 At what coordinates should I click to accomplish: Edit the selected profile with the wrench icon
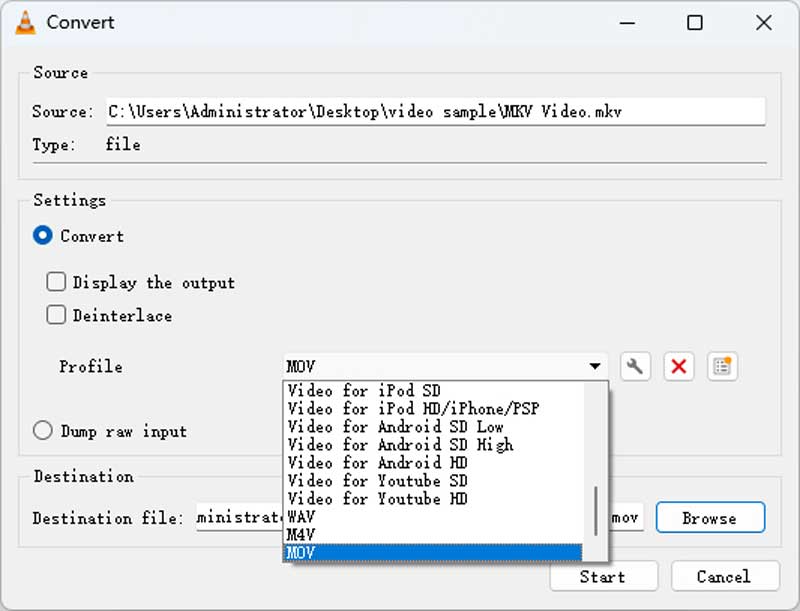[x=634, y=366]
